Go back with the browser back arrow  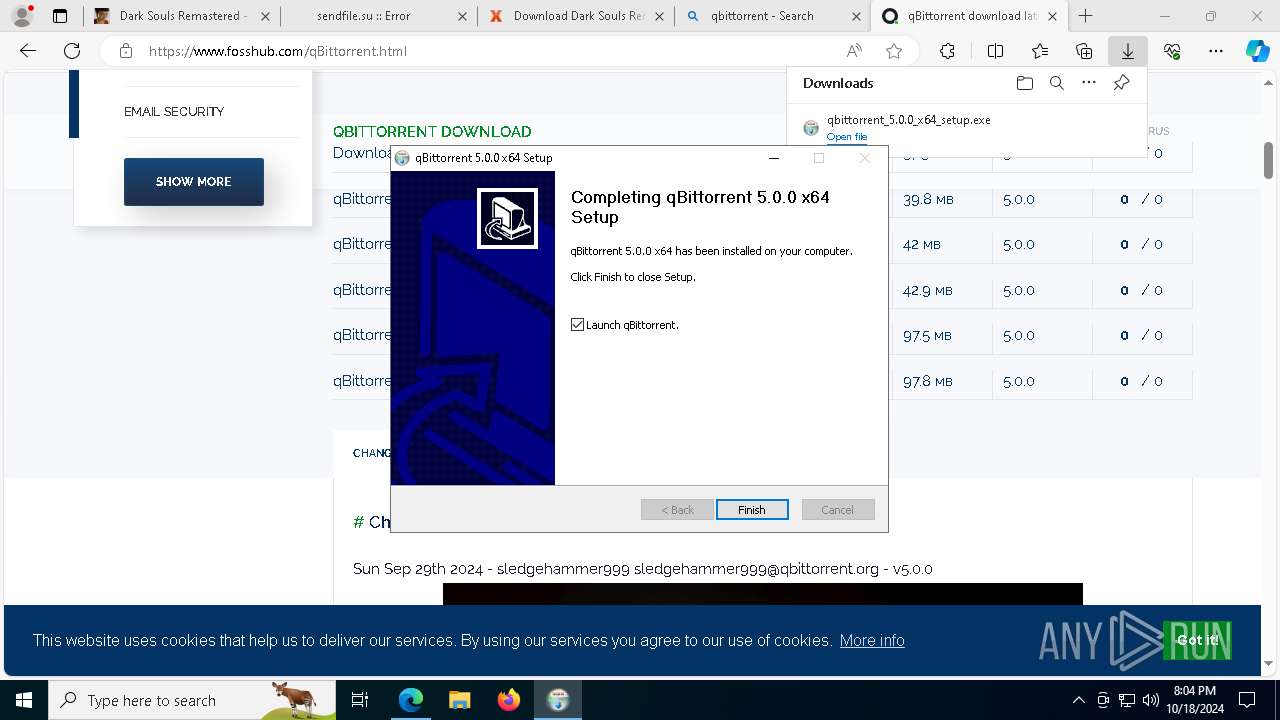point(28,51)
